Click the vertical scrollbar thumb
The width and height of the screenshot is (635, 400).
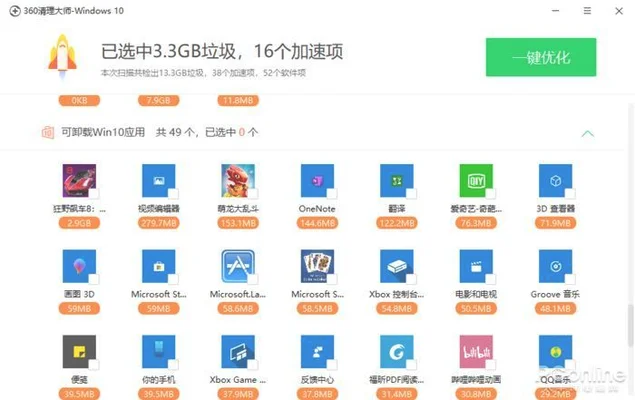[631, 326]
